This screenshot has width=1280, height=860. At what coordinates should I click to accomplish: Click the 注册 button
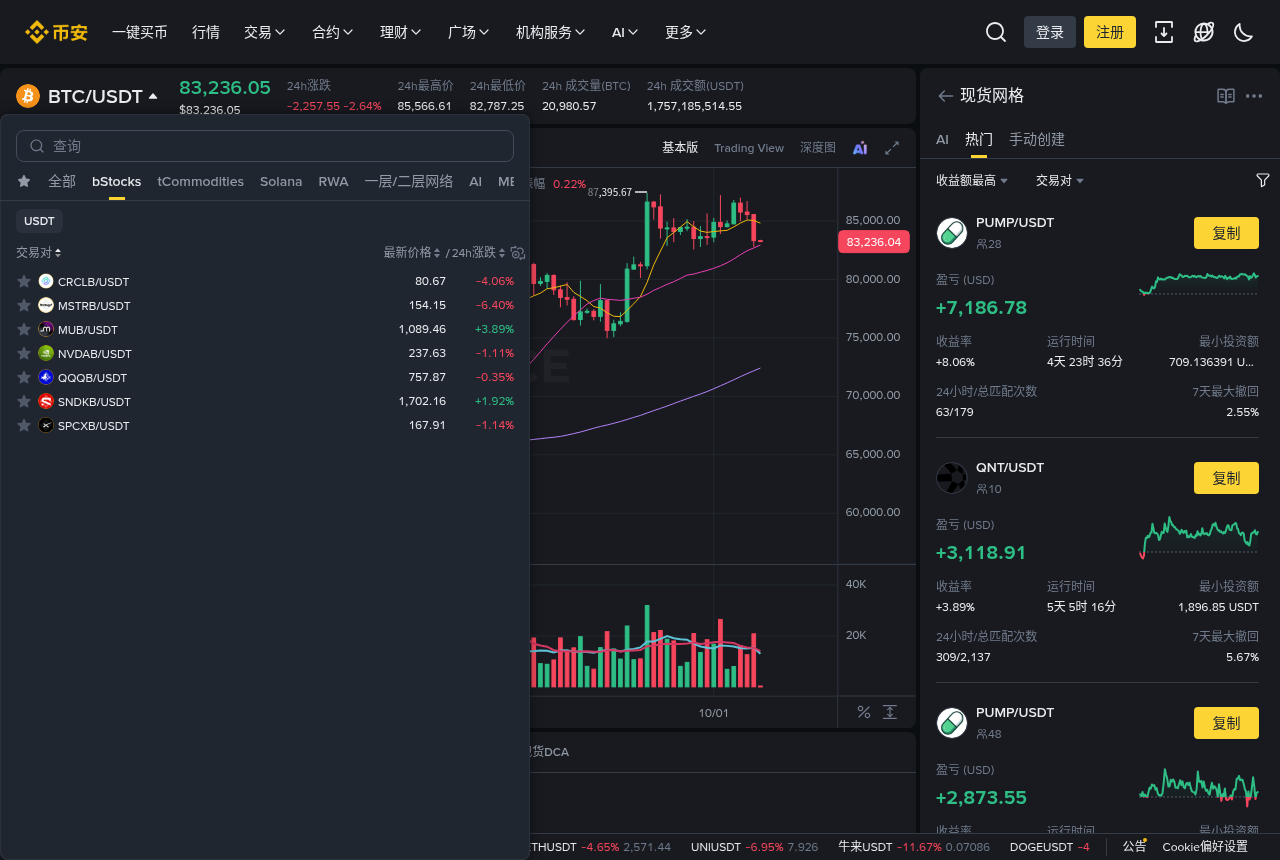[x=1110, y=32]
